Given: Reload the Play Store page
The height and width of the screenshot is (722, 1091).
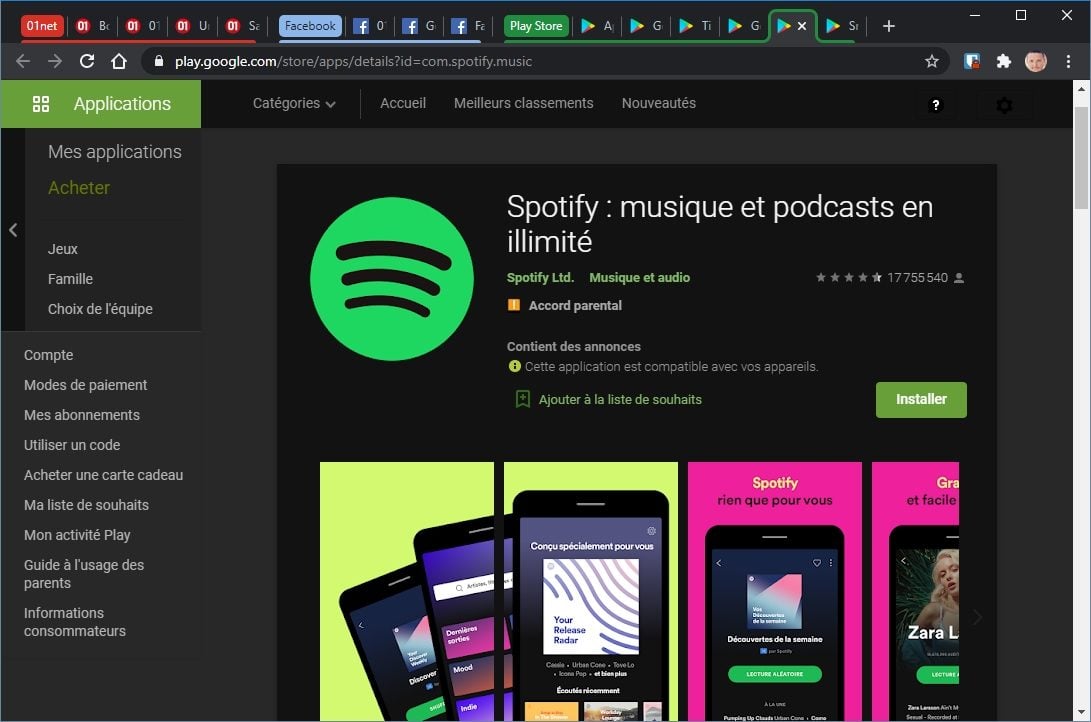Looking at the screenshot, I should tap(87, 61).
